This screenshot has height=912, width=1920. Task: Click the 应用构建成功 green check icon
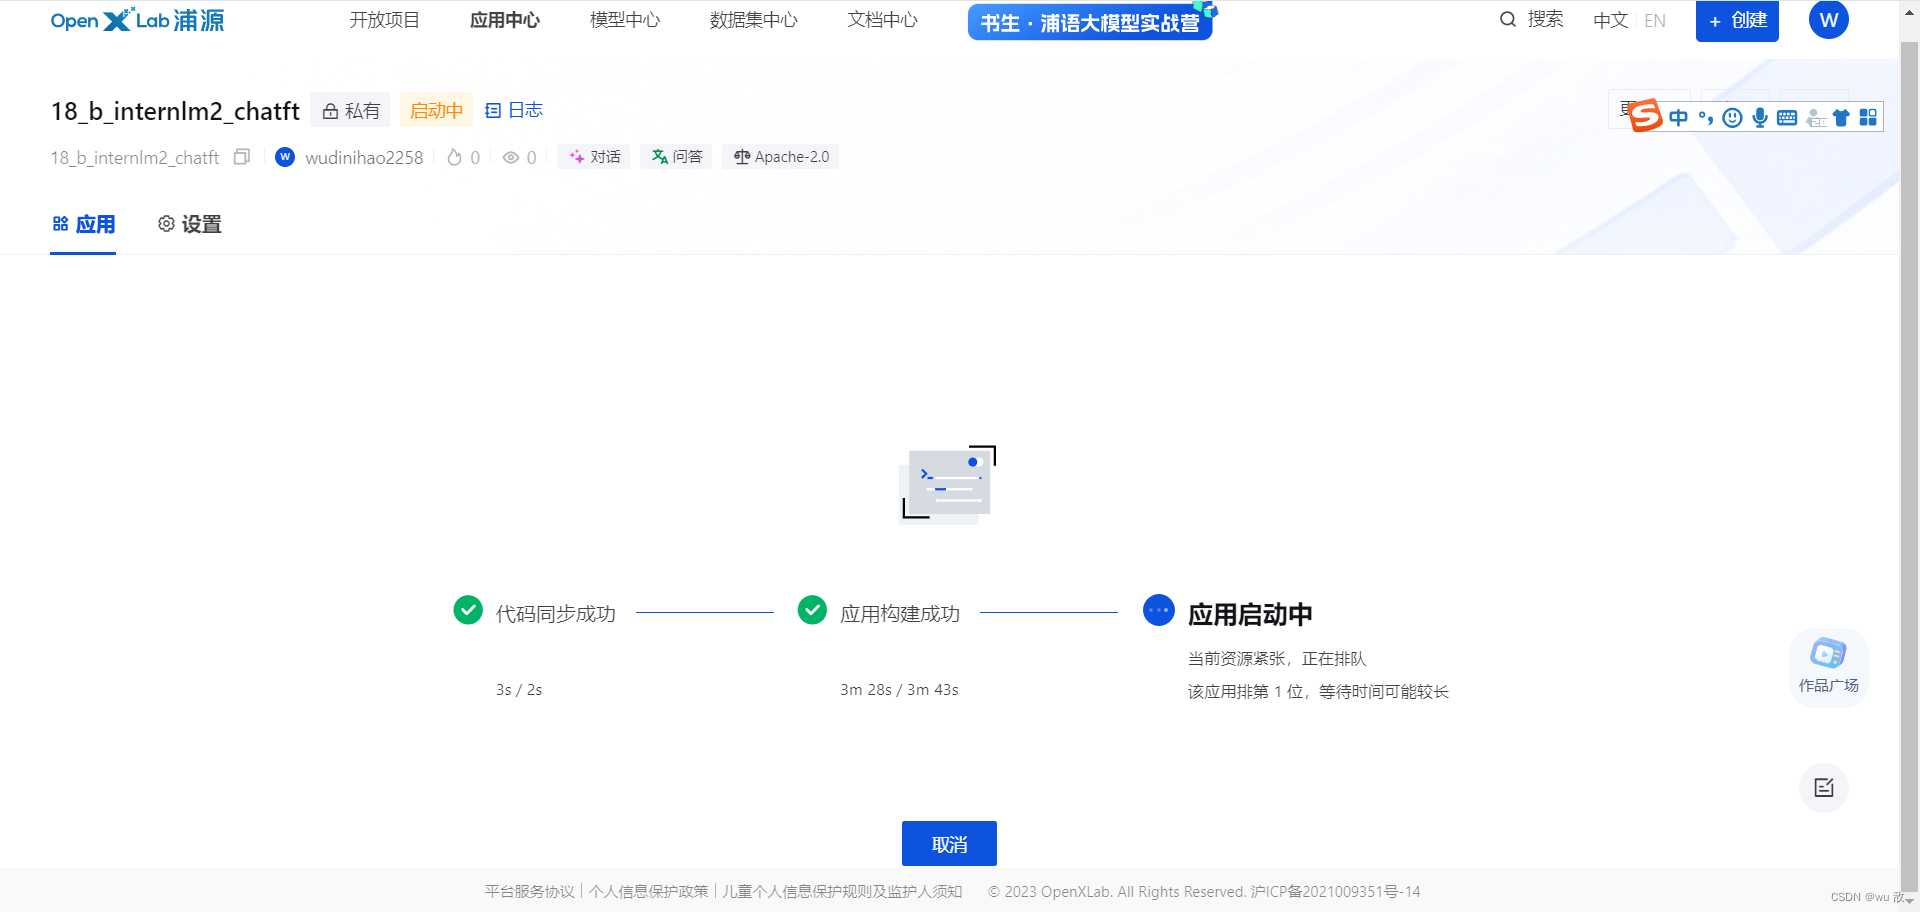812,609
